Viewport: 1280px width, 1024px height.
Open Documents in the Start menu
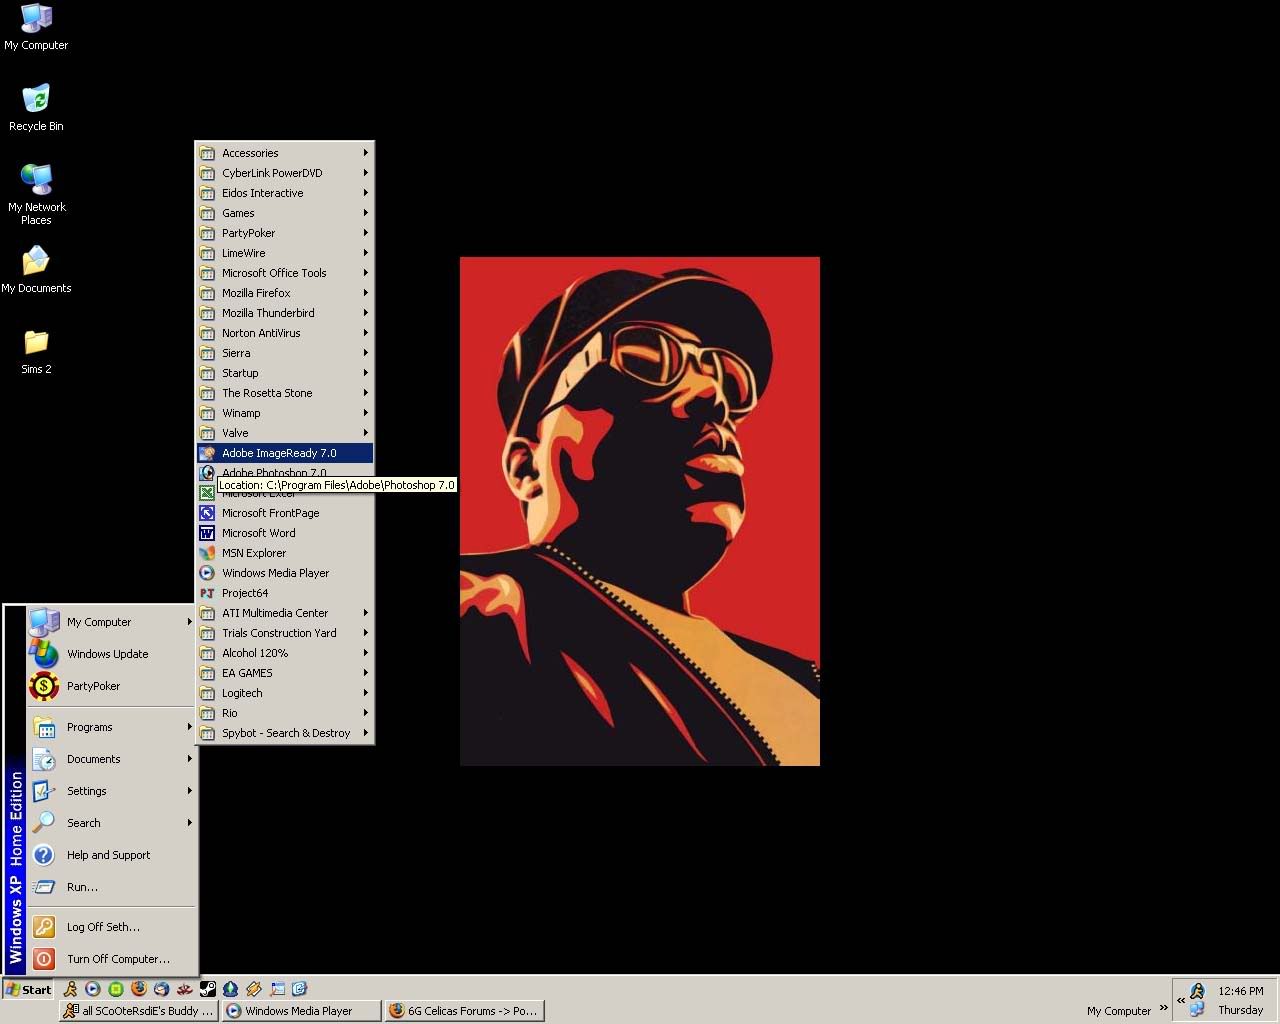[110, 759]
